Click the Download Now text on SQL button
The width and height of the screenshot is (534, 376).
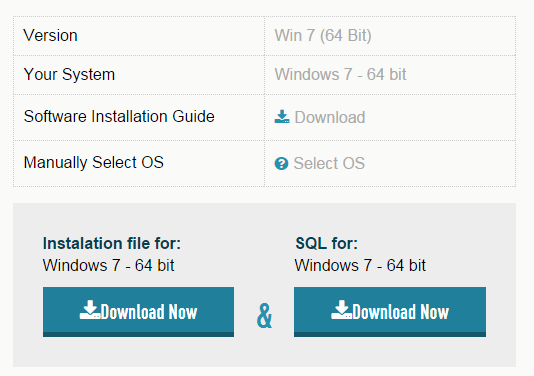400,312
